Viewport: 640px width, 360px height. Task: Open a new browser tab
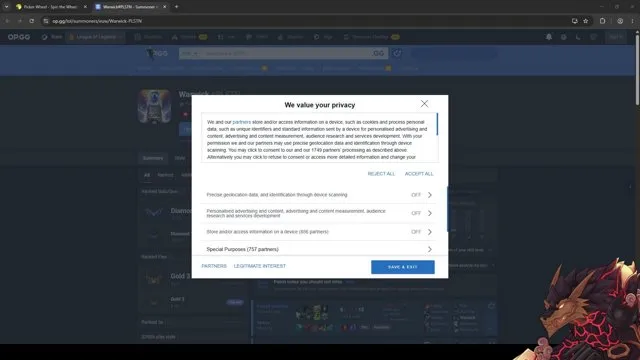tap(176, 7)
